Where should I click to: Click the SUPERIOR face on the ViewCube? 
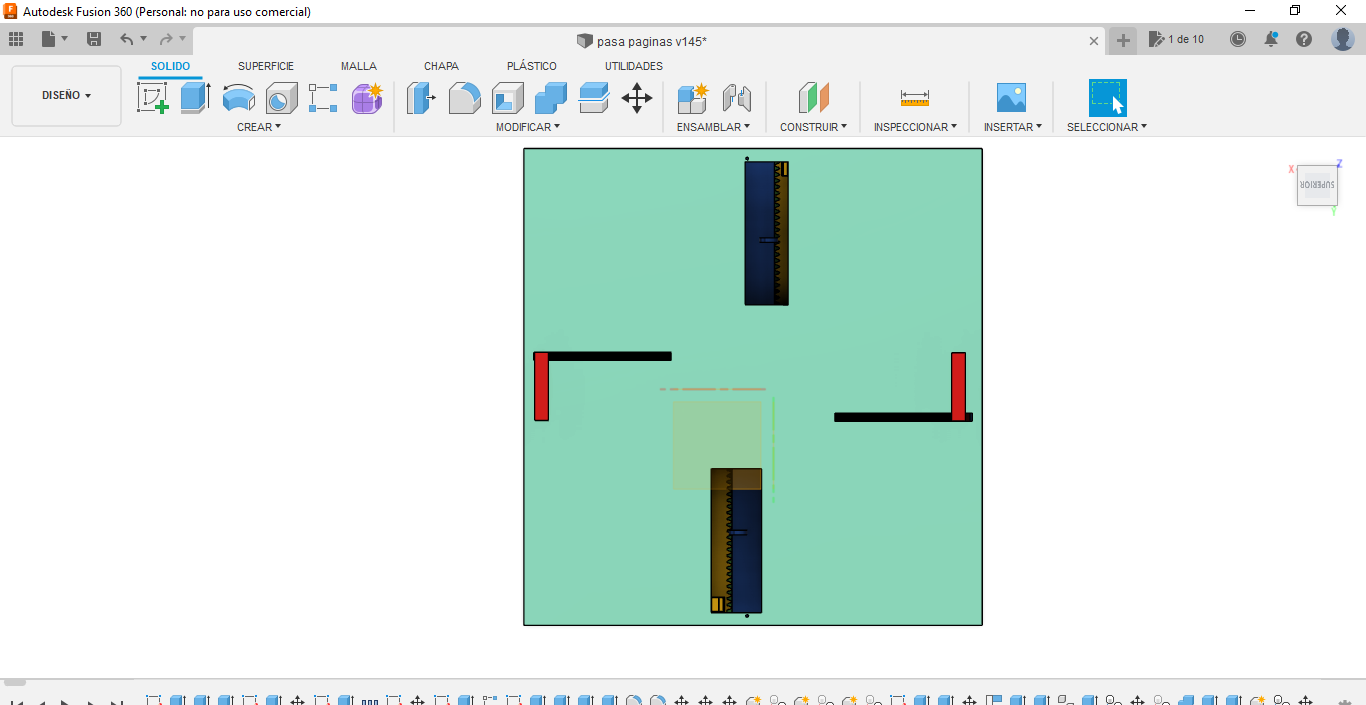tap(1317, 185)
